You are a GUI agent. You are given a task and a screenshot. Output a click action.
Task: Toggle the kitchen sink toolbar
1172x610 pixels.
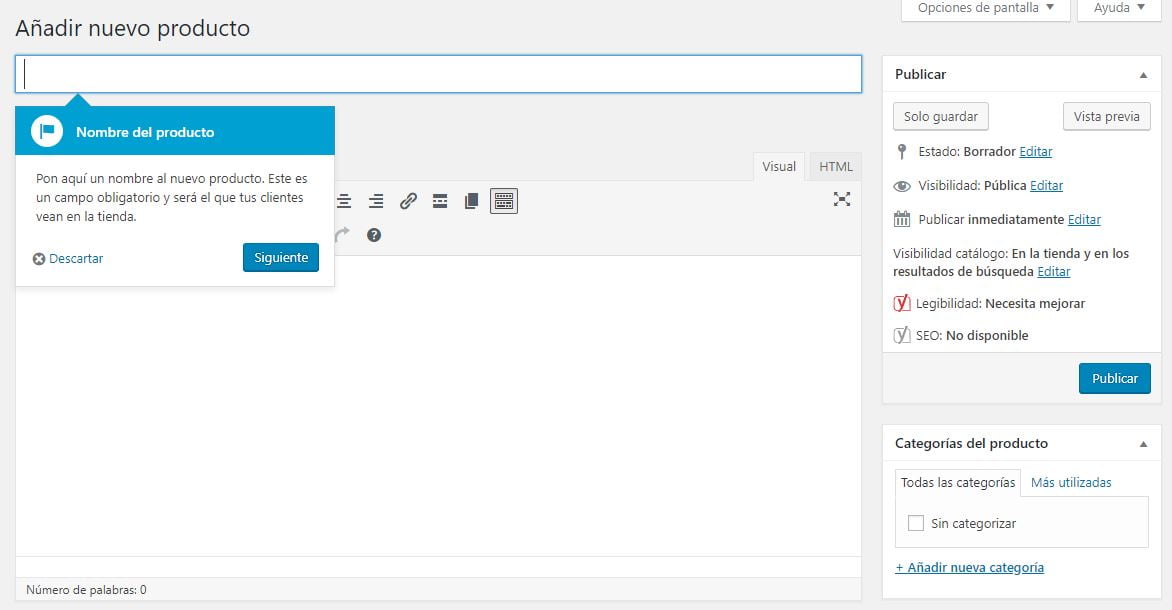click(503, 200)
